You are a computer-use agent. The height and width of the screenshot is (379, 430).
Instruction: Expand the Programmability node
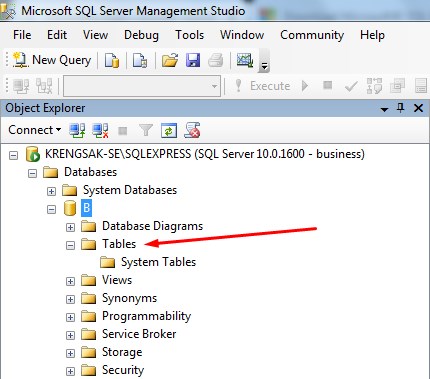70,317
